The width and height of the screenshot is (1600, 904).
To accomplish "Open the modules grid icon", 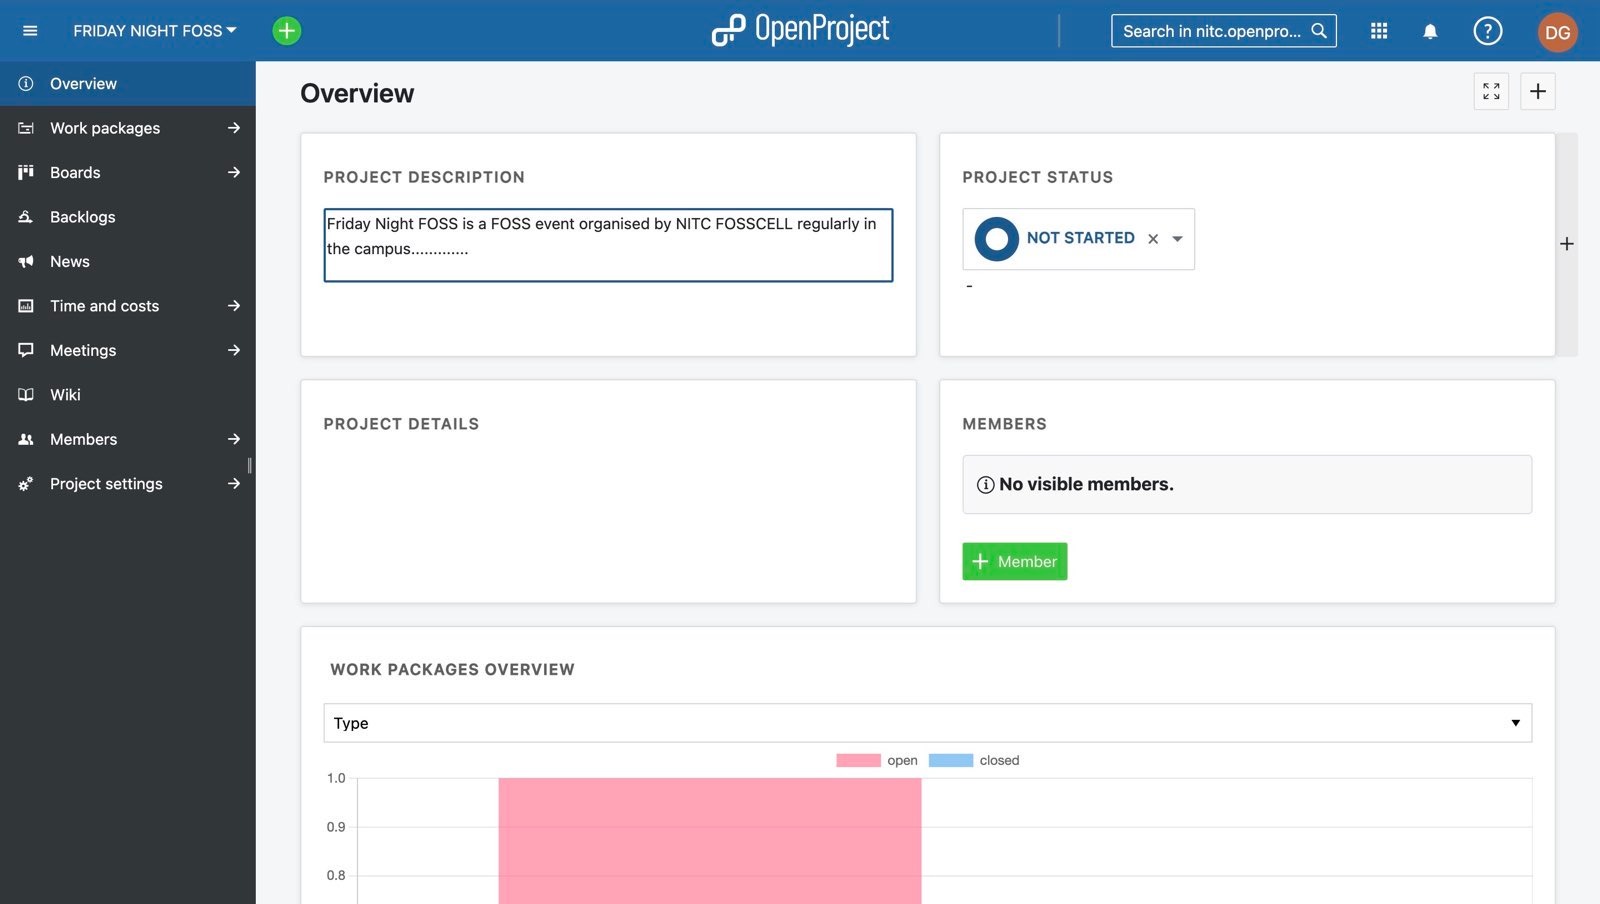I will [1379, 31].
